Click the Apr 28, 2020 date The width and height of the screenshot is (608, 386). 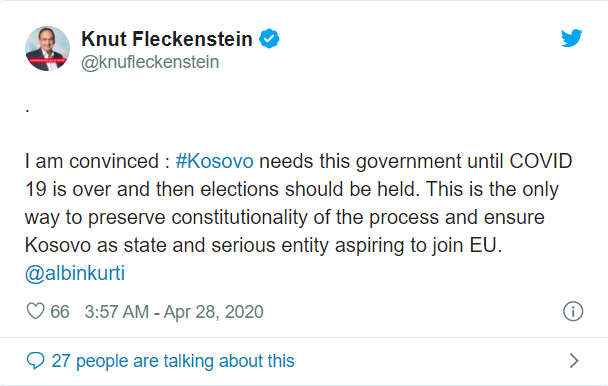[213, 312]
